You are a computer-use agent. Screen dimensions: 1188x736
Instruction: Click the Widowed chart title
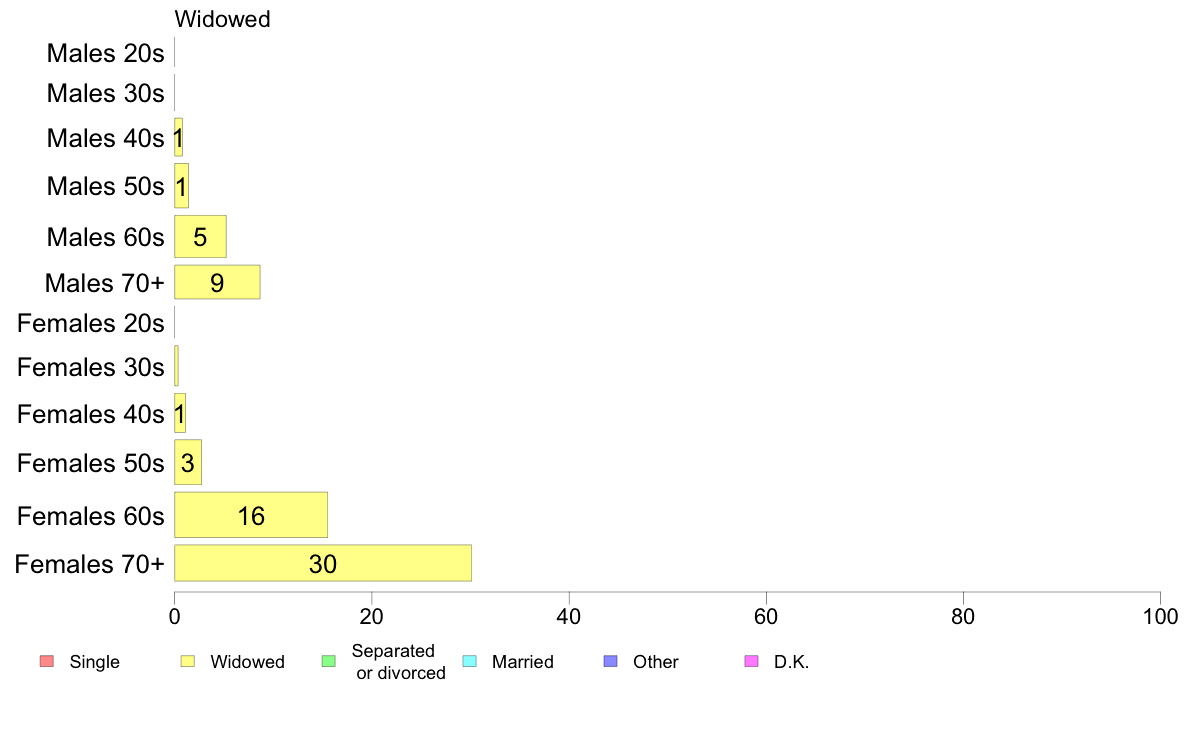point(222,19)
